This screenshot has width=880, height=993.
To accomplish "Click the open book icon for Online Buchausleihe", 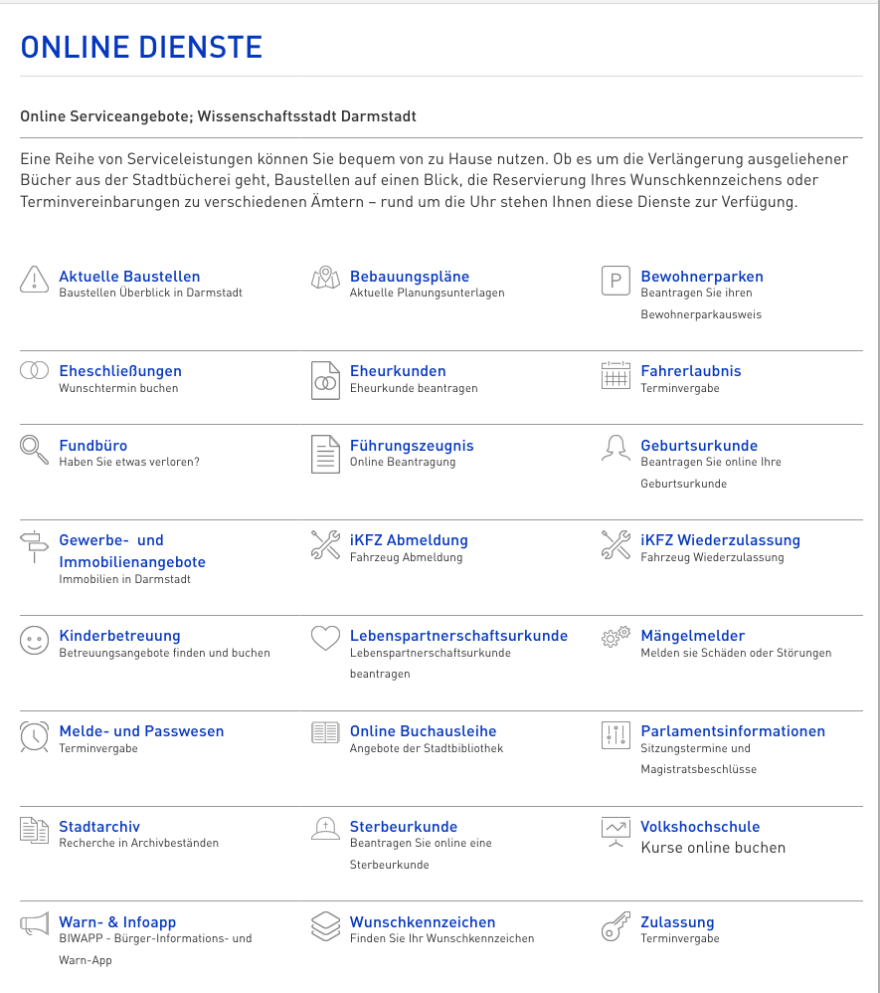I will pos(325,733).
